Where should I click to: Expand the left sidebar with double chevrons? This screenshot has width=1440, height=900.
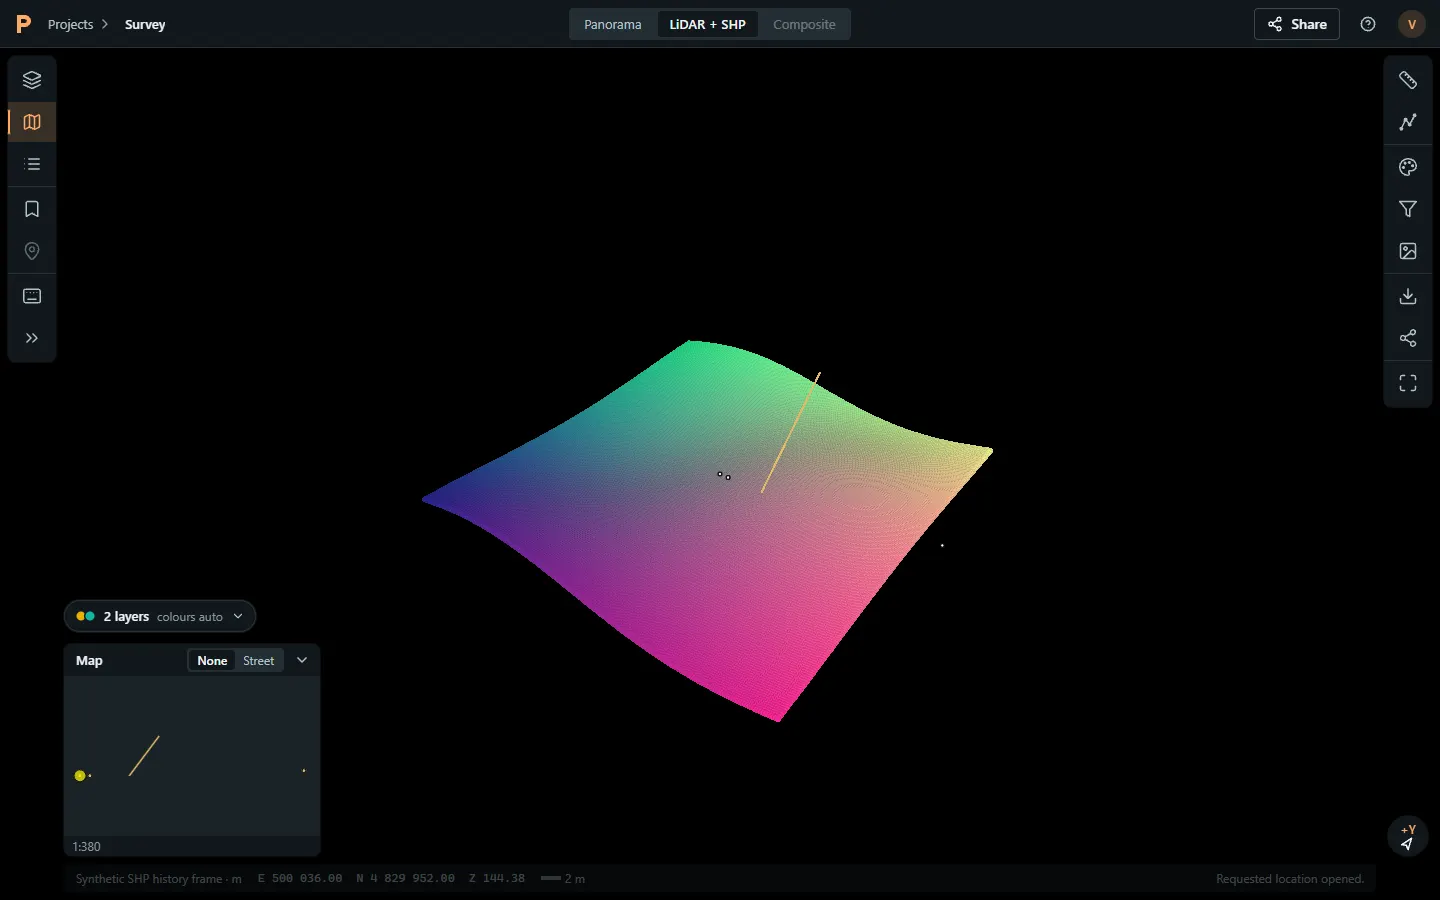pyautogui.click(x=32, y=338)
